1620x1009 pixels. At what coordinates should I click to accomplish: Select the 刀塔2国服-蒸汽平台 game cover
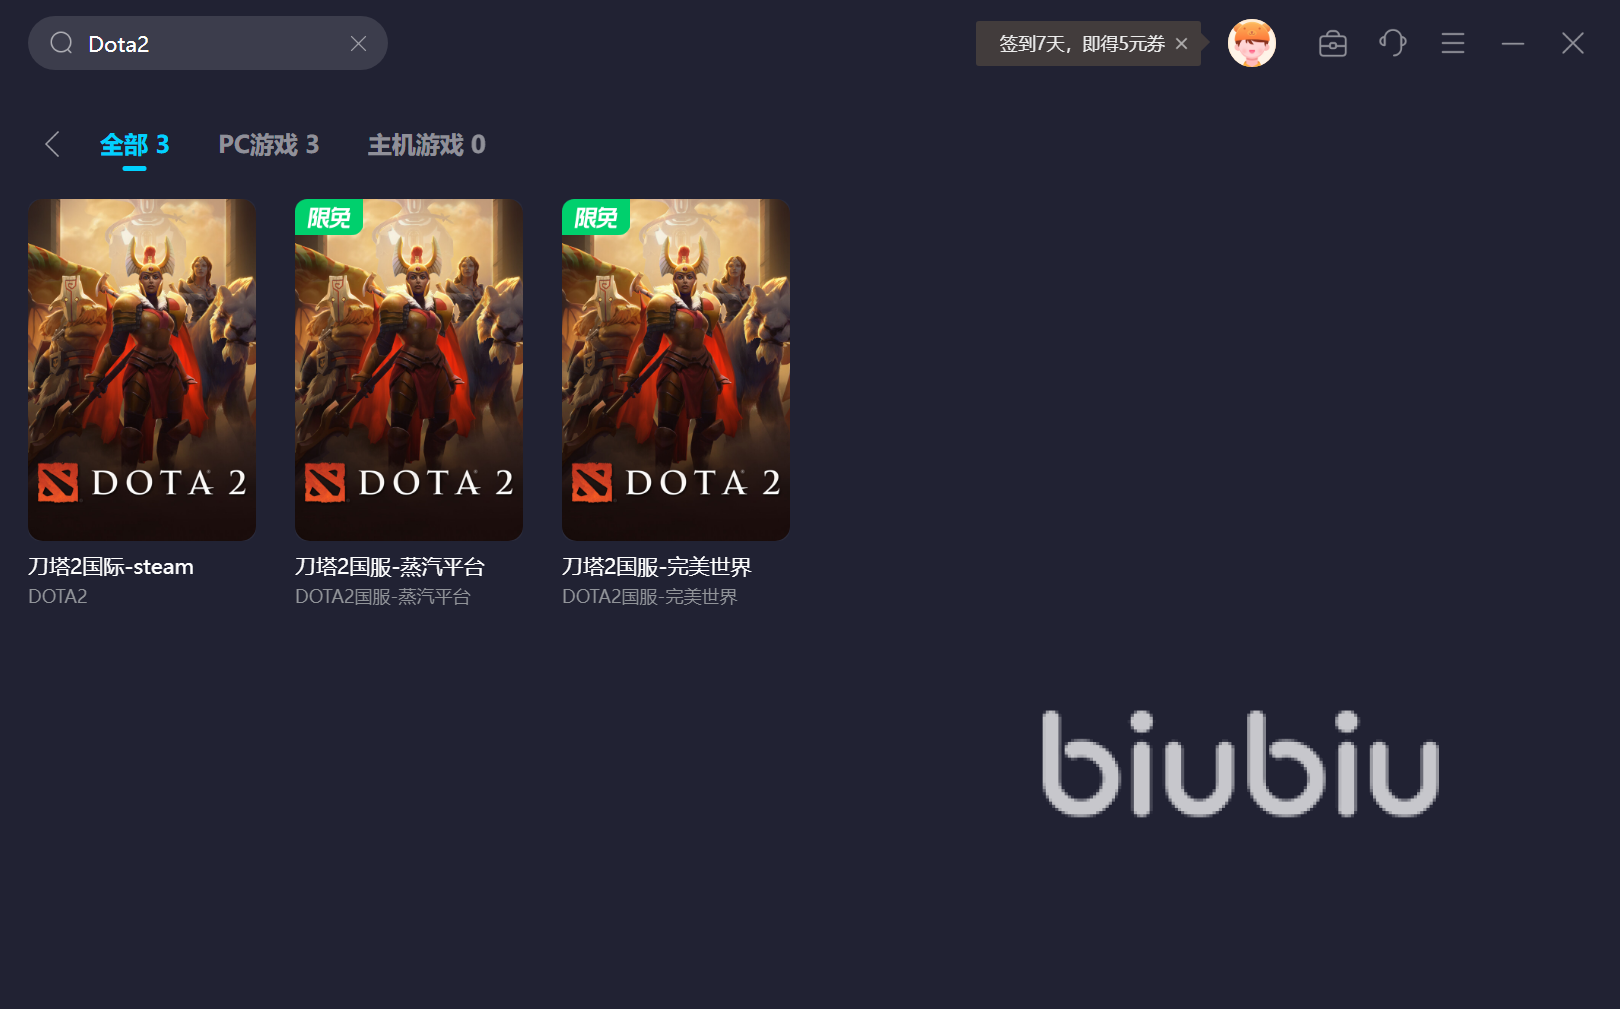(x=409, y=370)
